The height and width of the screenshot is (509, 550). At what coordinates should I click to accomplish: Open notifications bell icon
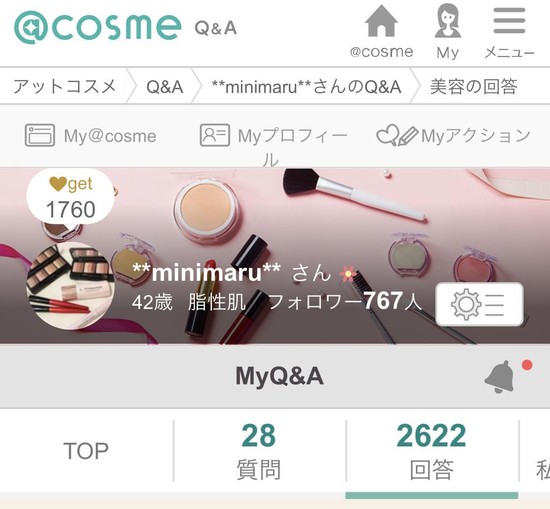click(x=499, y=377)
